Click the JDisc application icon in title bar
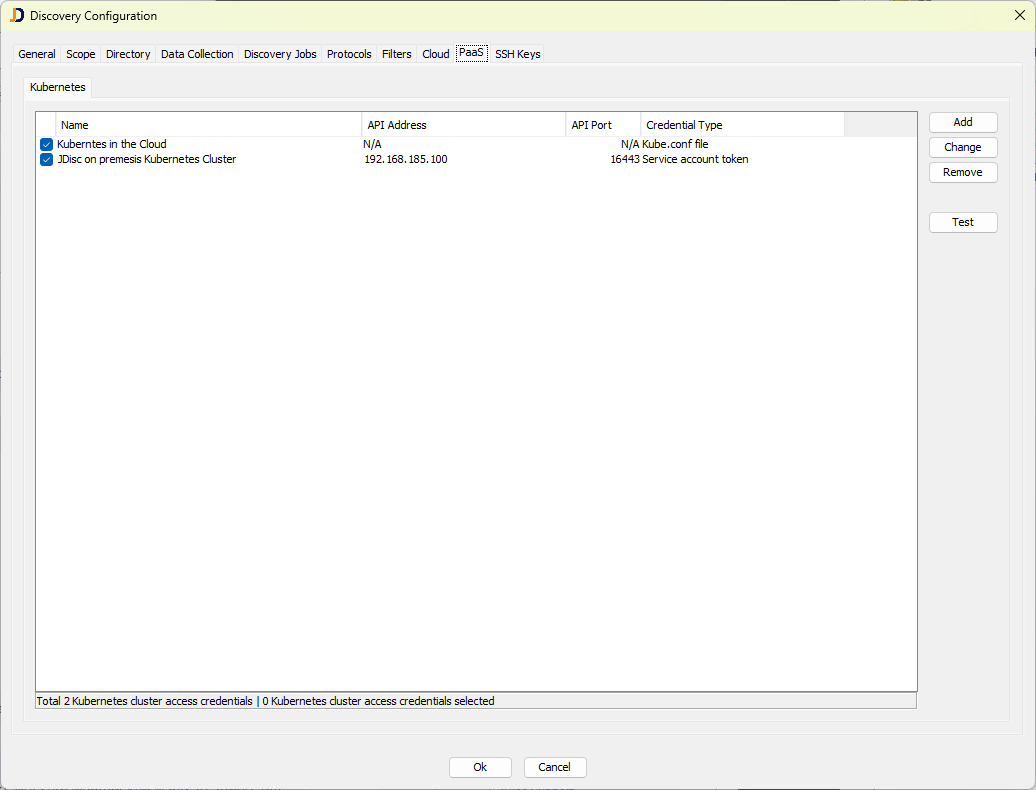1036x790 pixels. pos(16,16)
